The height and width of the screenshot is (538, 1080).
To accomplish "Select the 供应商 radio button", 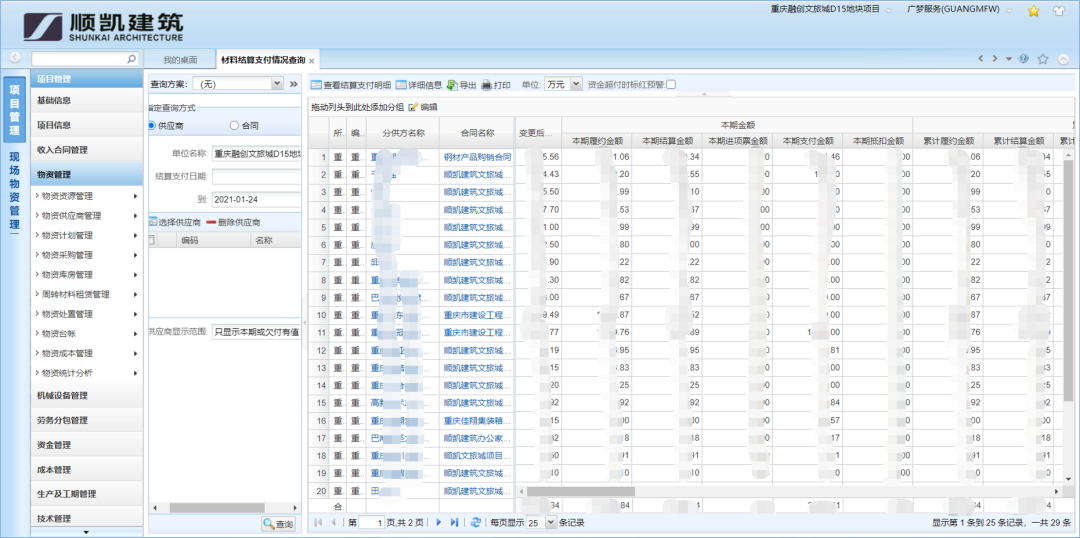I will click(152, 125).
